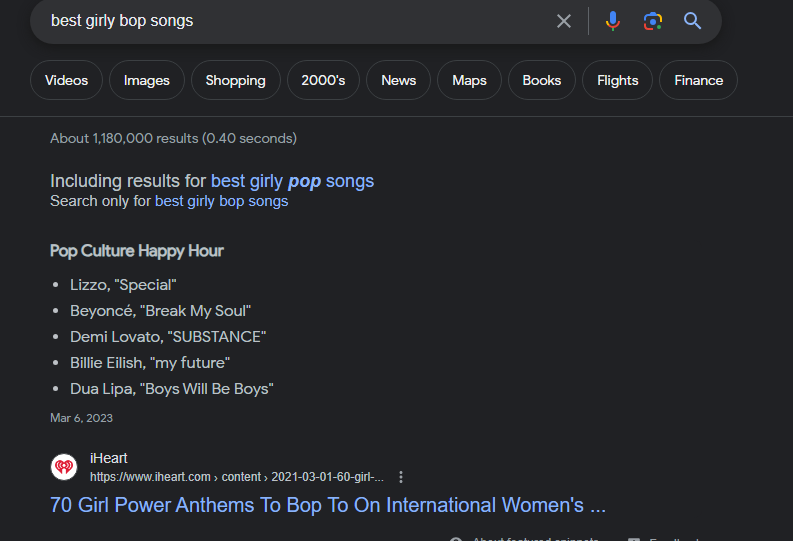Switch to the News filter tab
This screenshot has width=793, height=541.
(399, 80)
